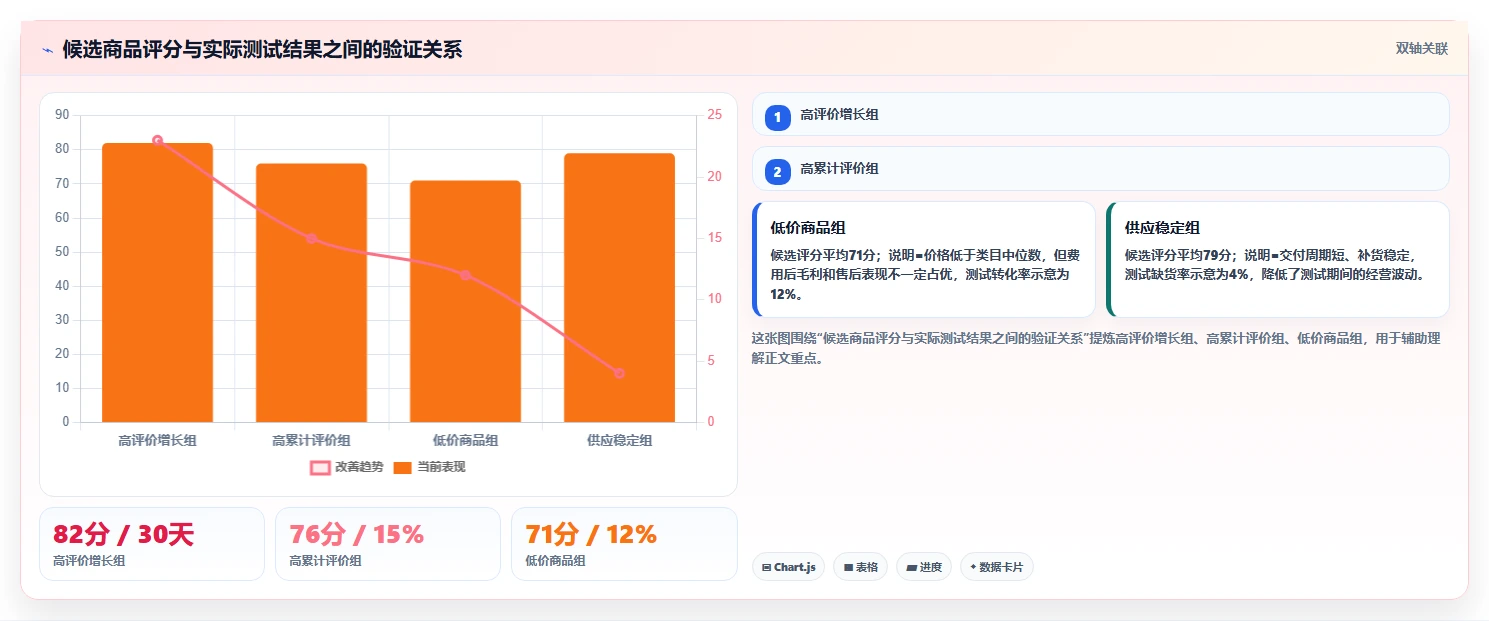This screenshot has width=1489, height=621.
Task: Click the left axis value 90
Action: coord(62,115)
